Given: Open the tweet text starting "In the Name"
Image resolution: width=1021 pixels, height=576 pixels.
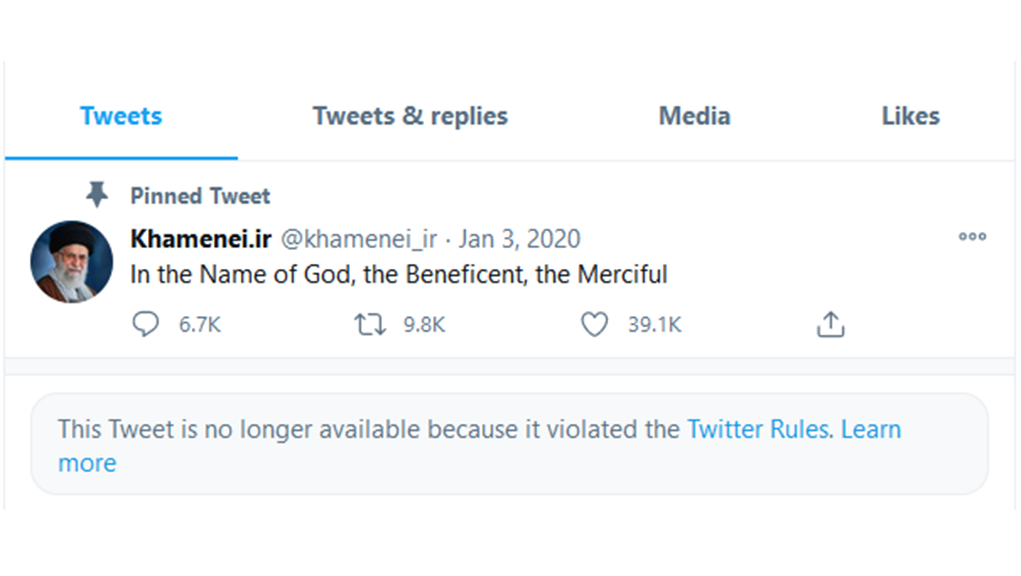Looking at the screenshot, I should pyautogui.click(x=398, y=274).
